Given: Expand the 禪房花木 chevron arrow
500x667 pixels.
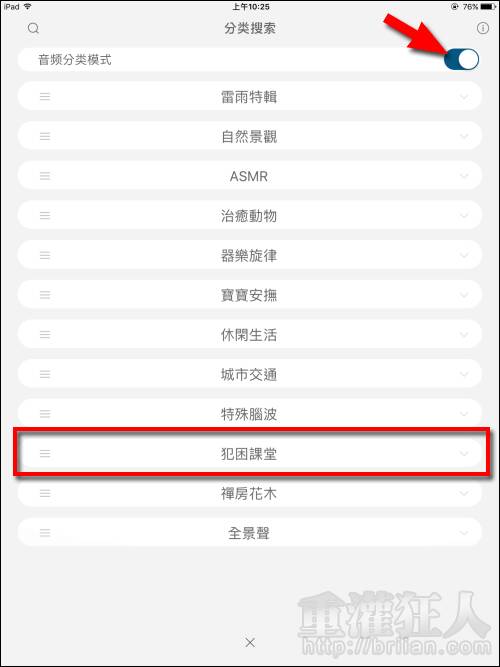Looking at the screenshot, I should (464, 493).
